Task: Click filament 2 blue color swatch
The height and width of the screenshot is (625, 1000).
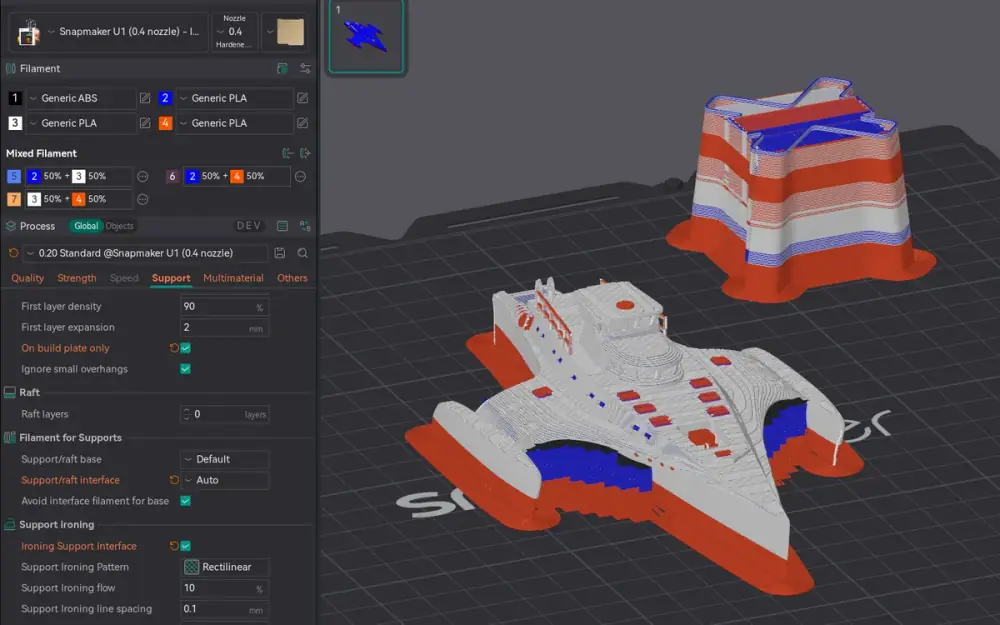Action: [165, 98]
